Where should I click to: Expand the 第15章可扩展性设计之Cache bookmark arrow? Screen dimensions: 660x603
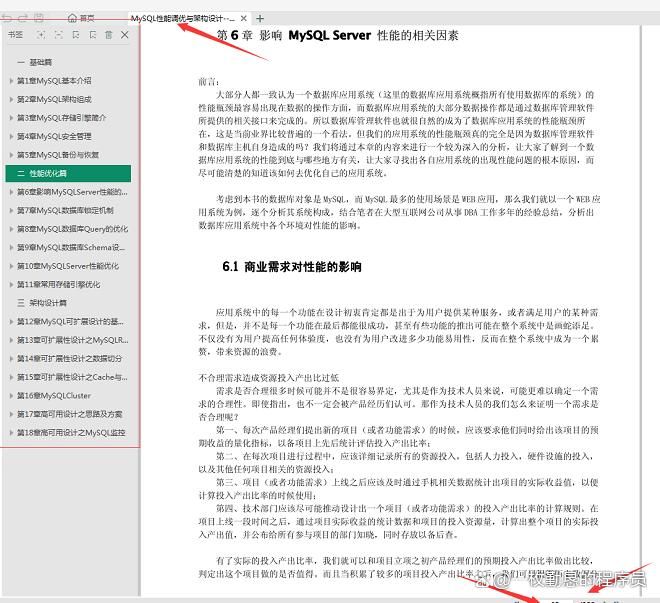click(11, 377)
